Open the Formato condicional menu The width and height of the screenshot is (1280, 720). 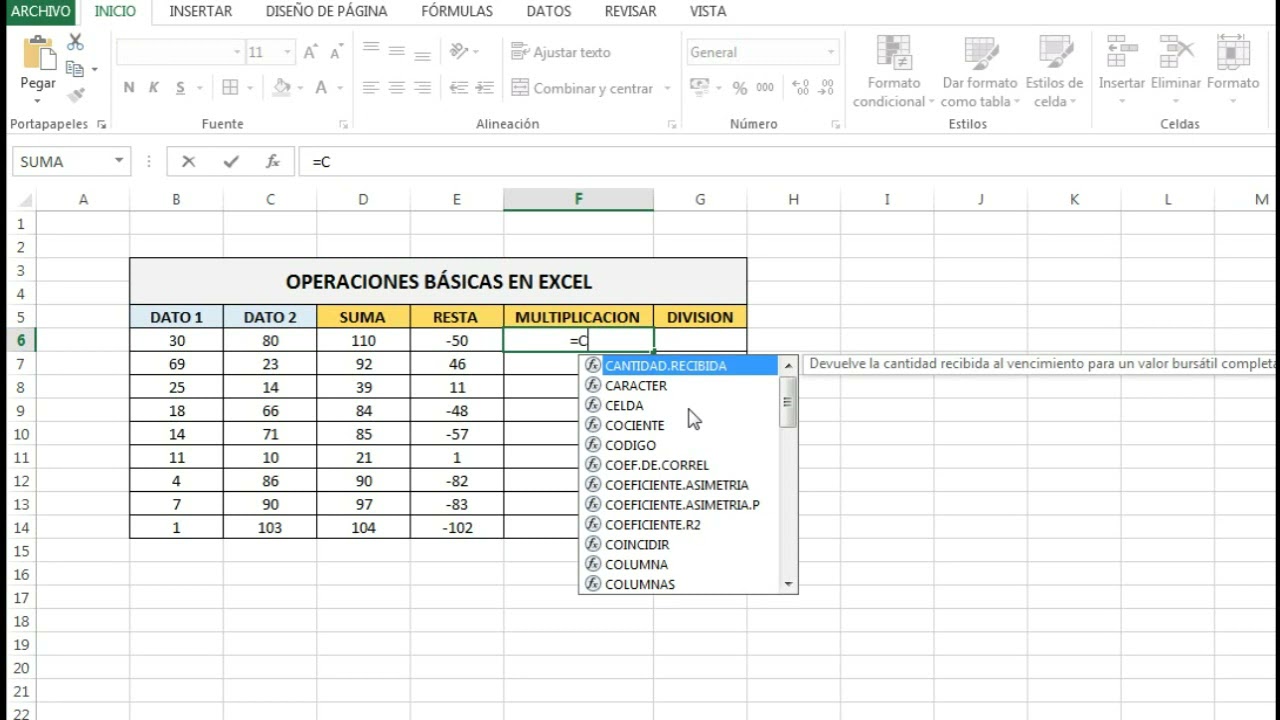(894, 72)
